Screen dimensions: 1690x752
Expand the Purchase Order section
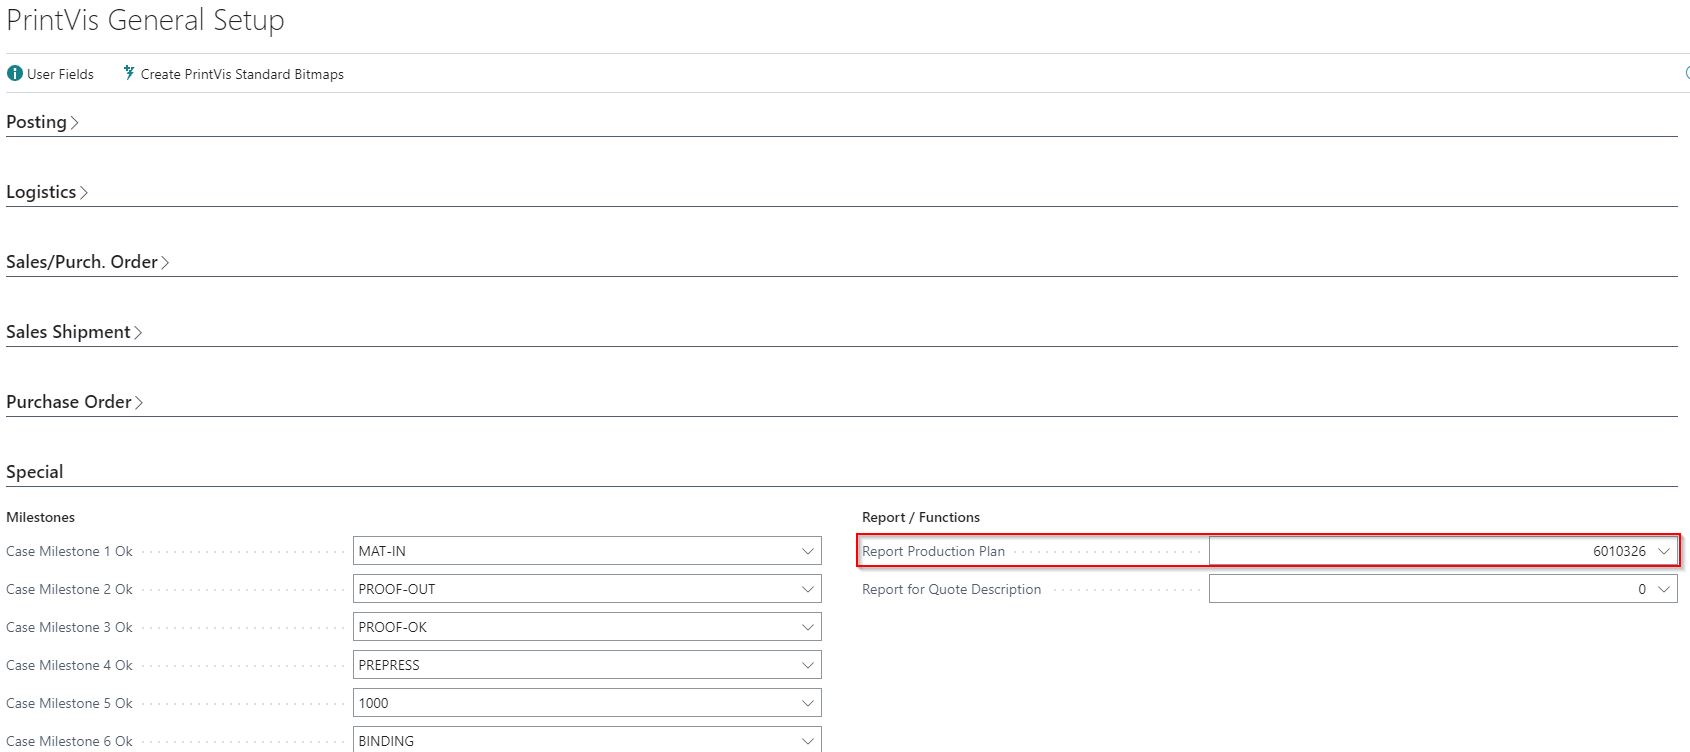click(x=74, y=402)
